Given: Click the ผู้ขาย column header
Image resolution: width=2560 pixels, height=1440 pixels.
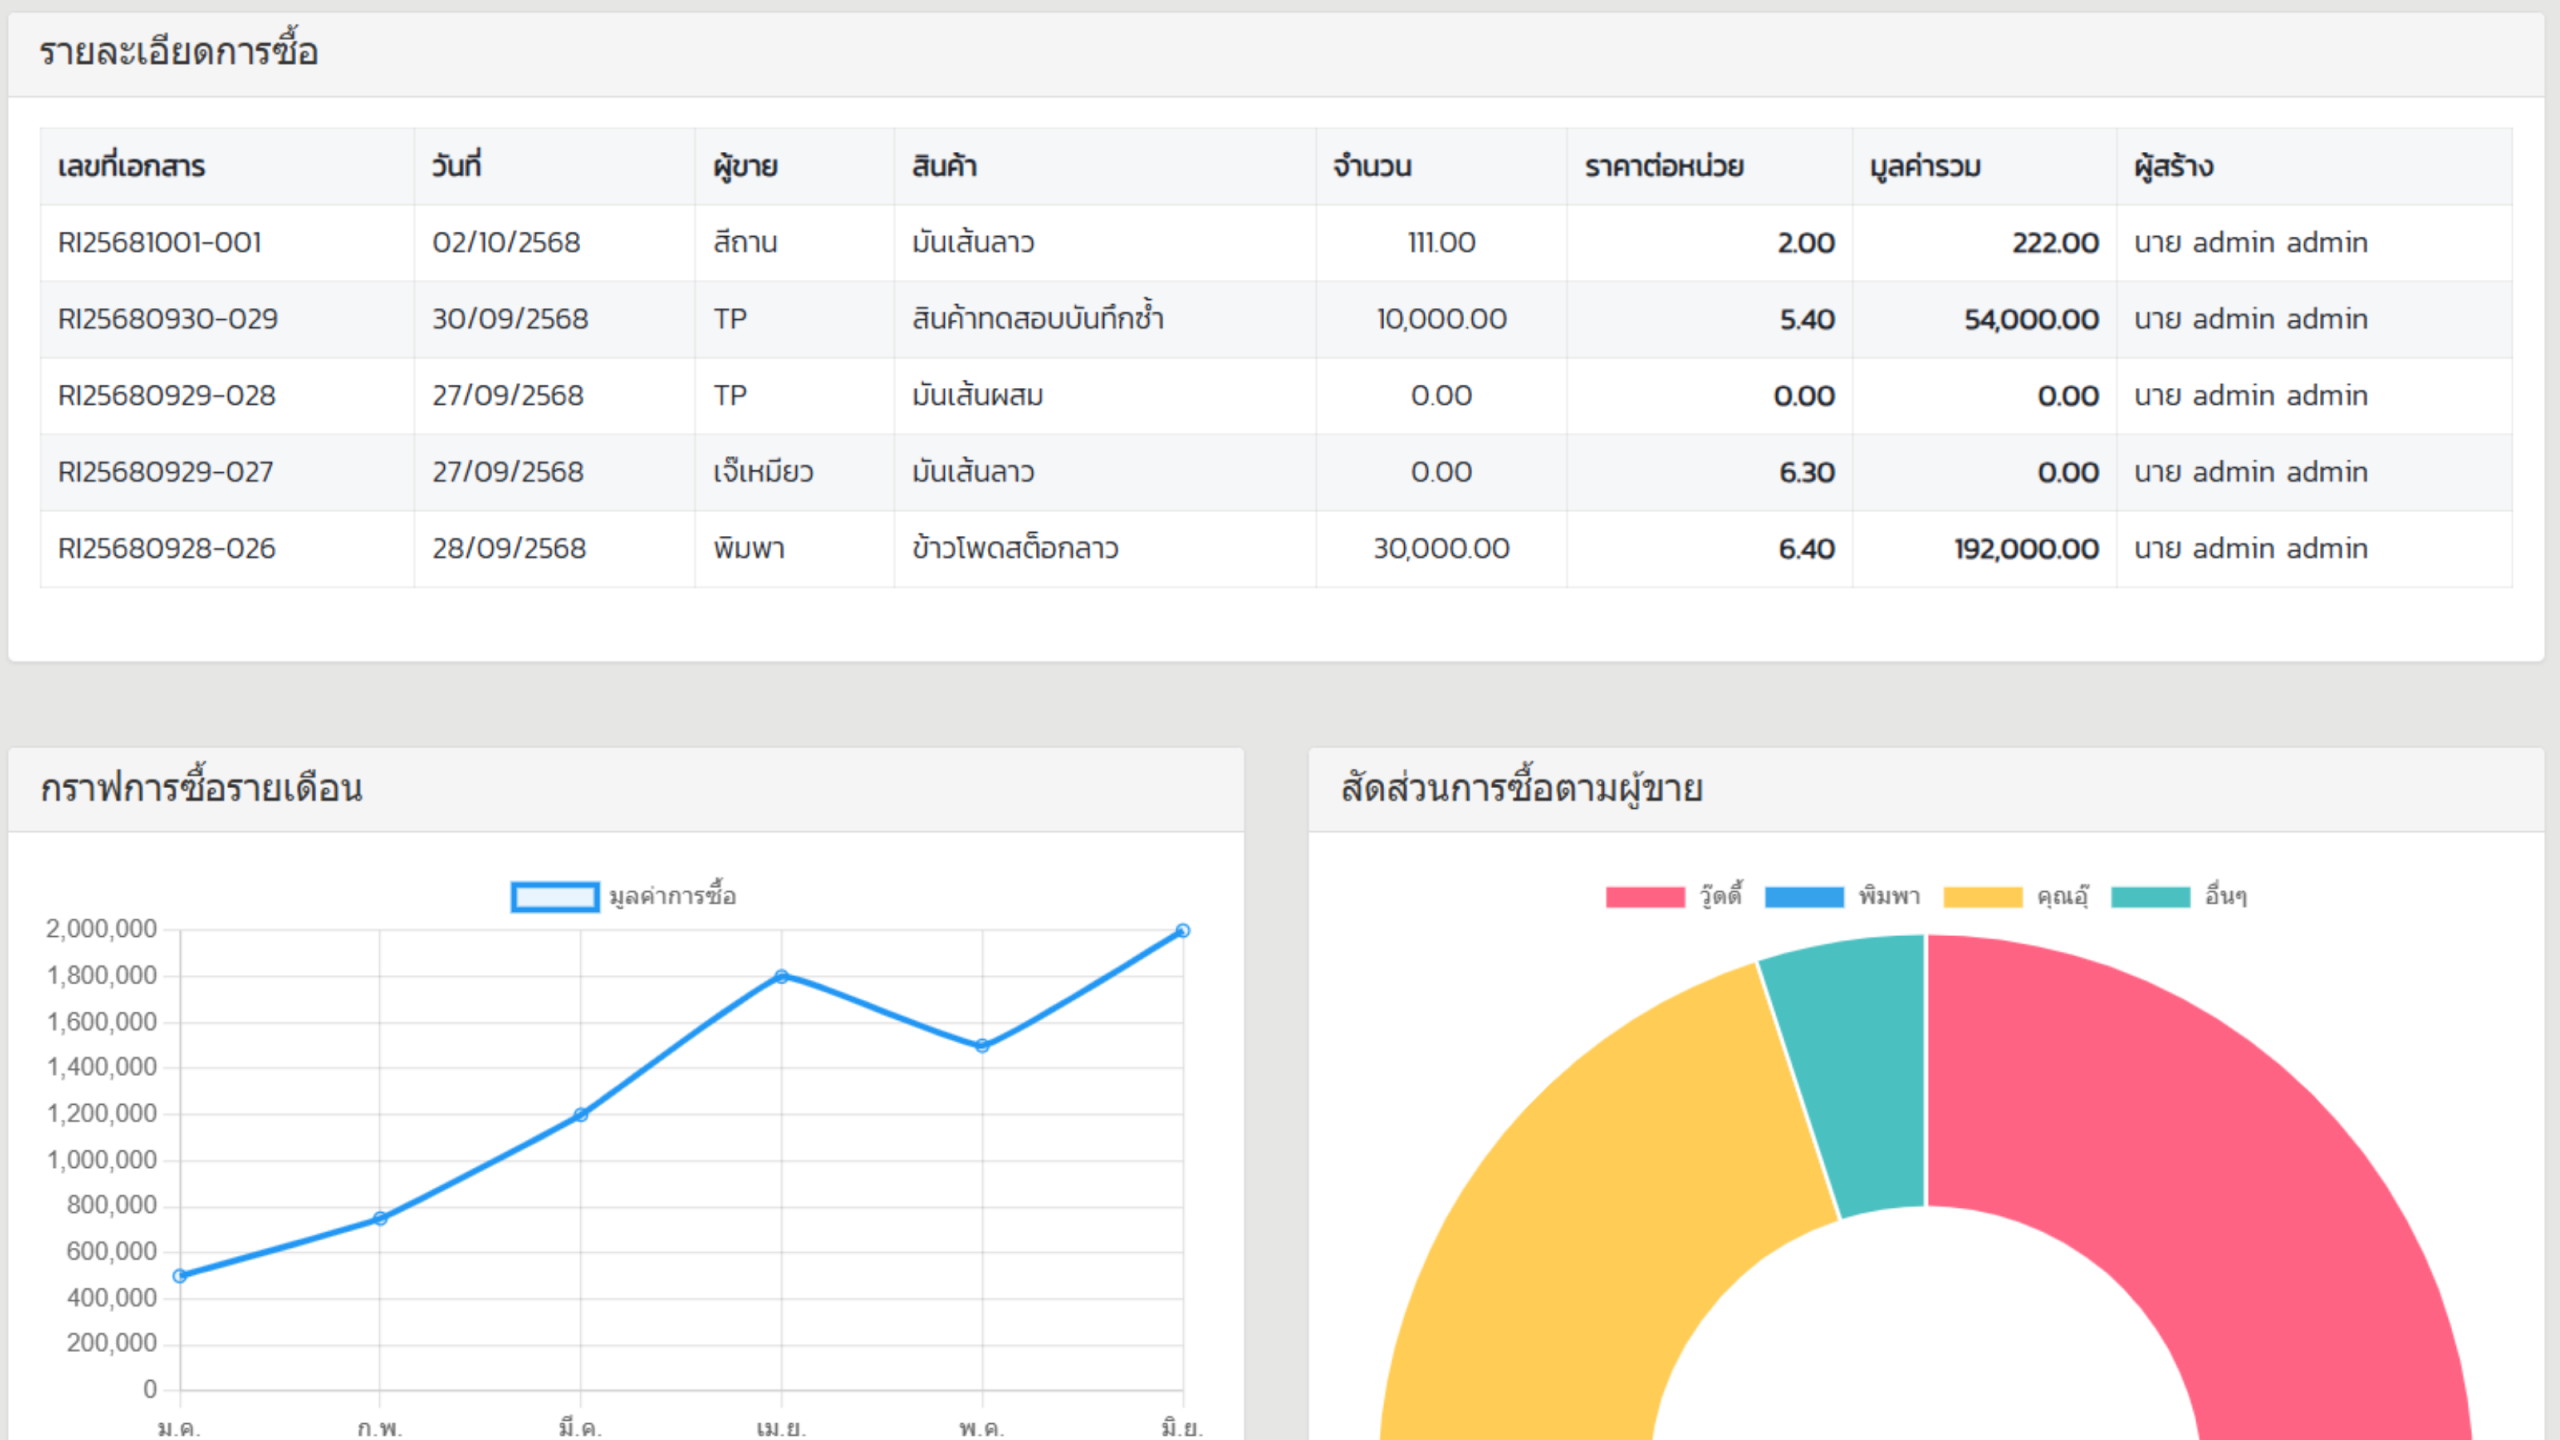Looking at the screenshot, I should pyautogui.click(x=745, y=166).
